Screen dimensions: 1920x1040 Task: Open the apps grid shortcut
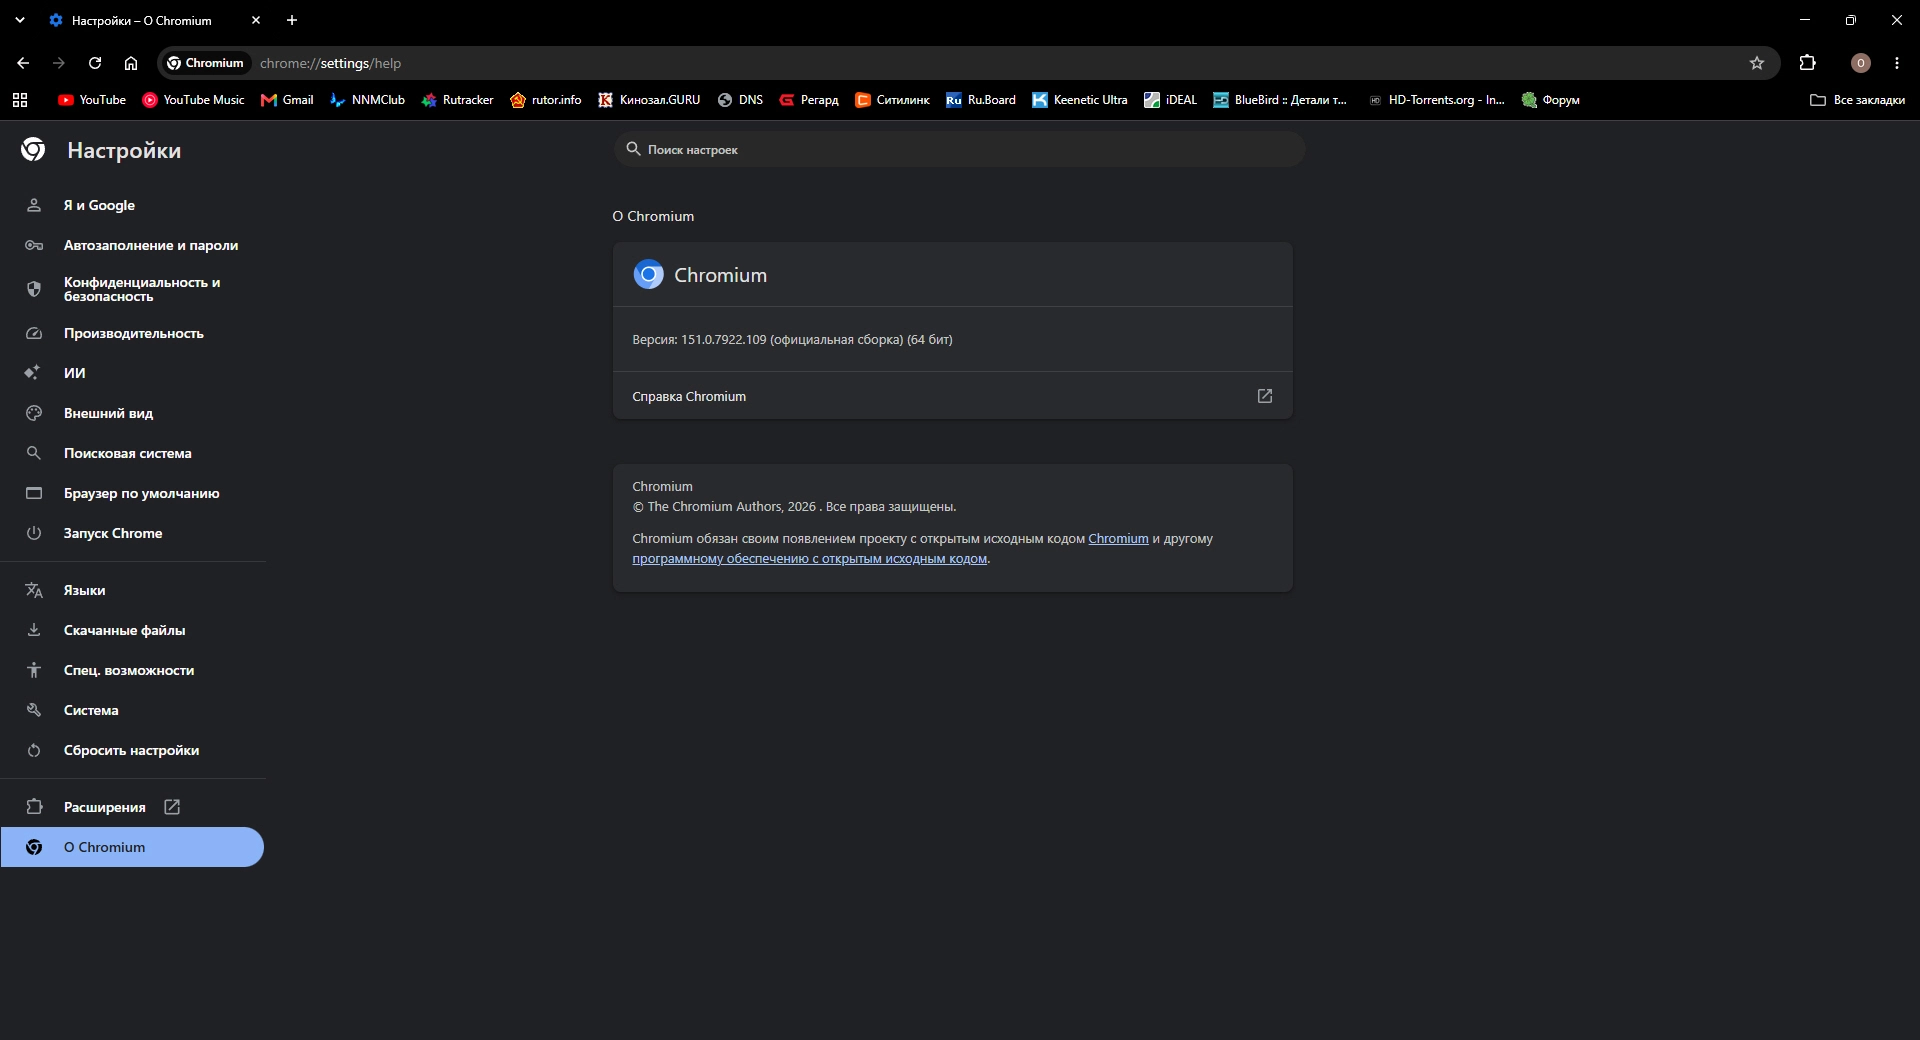click(20, 100)
